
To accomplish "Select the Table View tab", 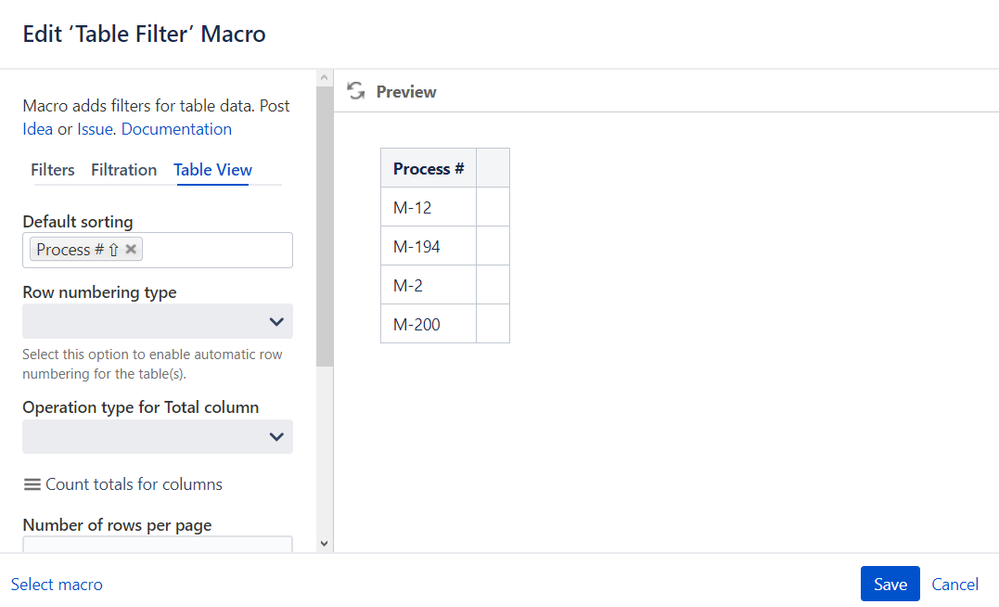I will pyautogui.click(x=212, y=170).
